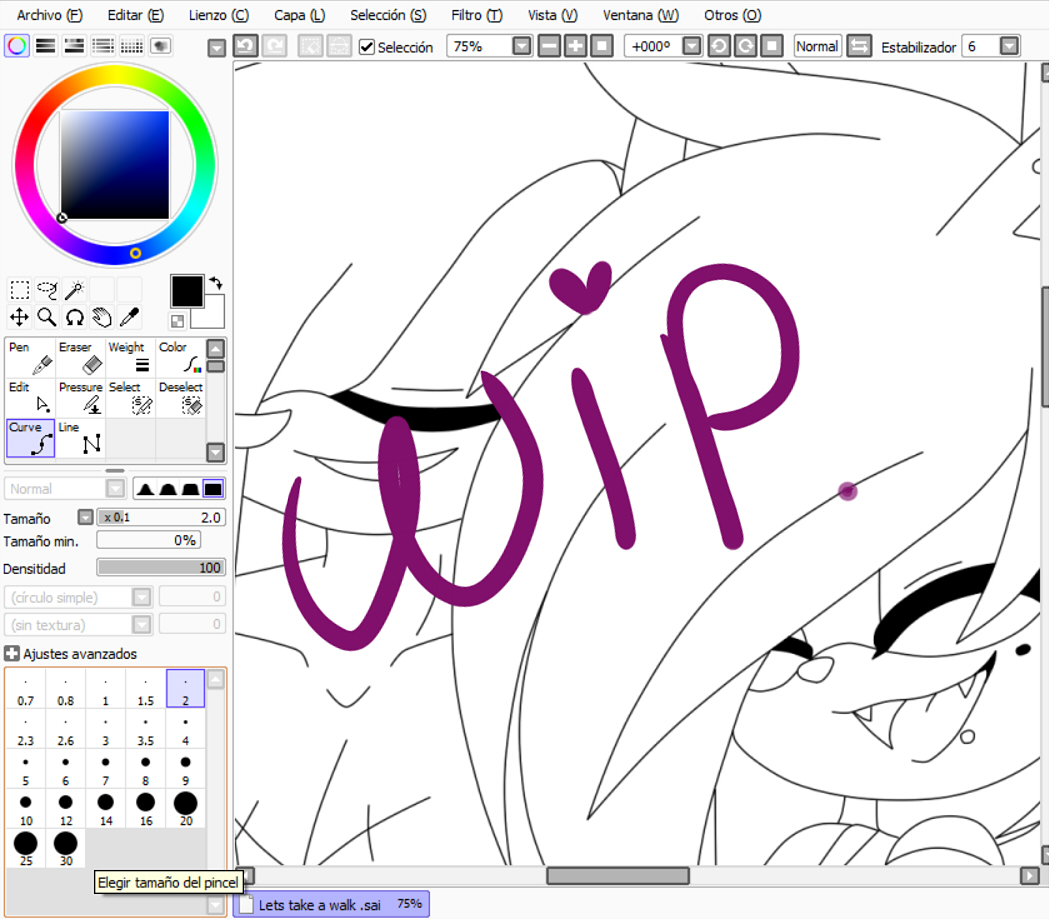
Task: Expand Ajustes avanzados section
Action: (11, 653)
